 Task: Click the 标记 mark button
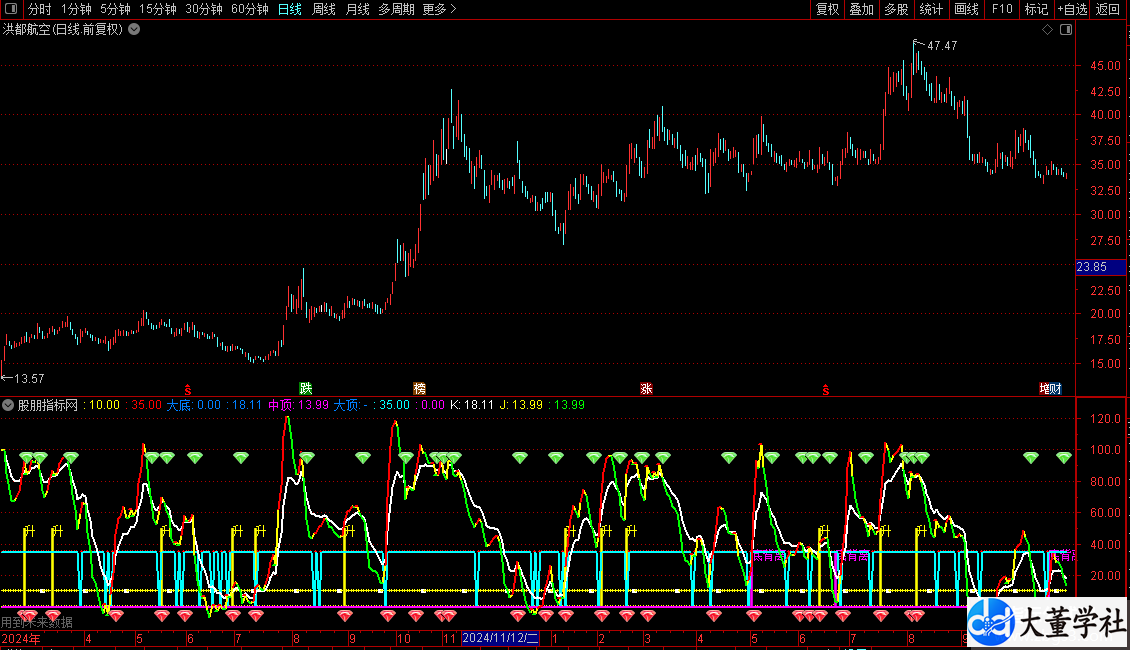click(1036, 9)
